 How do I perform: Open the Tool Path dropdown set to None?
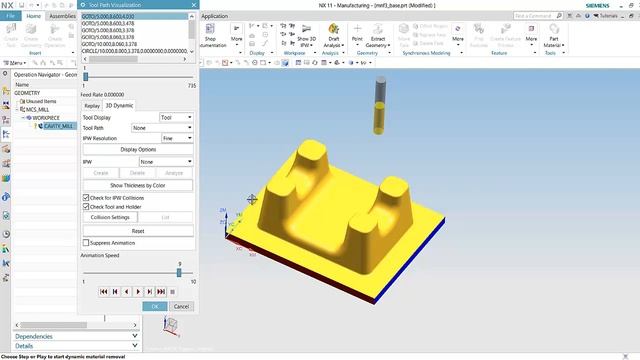(x=162, y=128)
